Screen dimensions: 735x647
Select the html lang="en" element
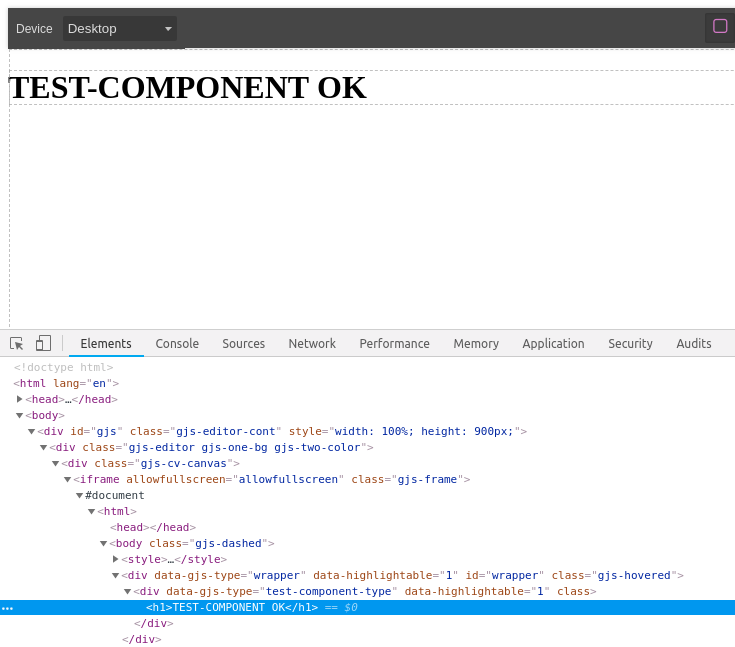[66, 383]
